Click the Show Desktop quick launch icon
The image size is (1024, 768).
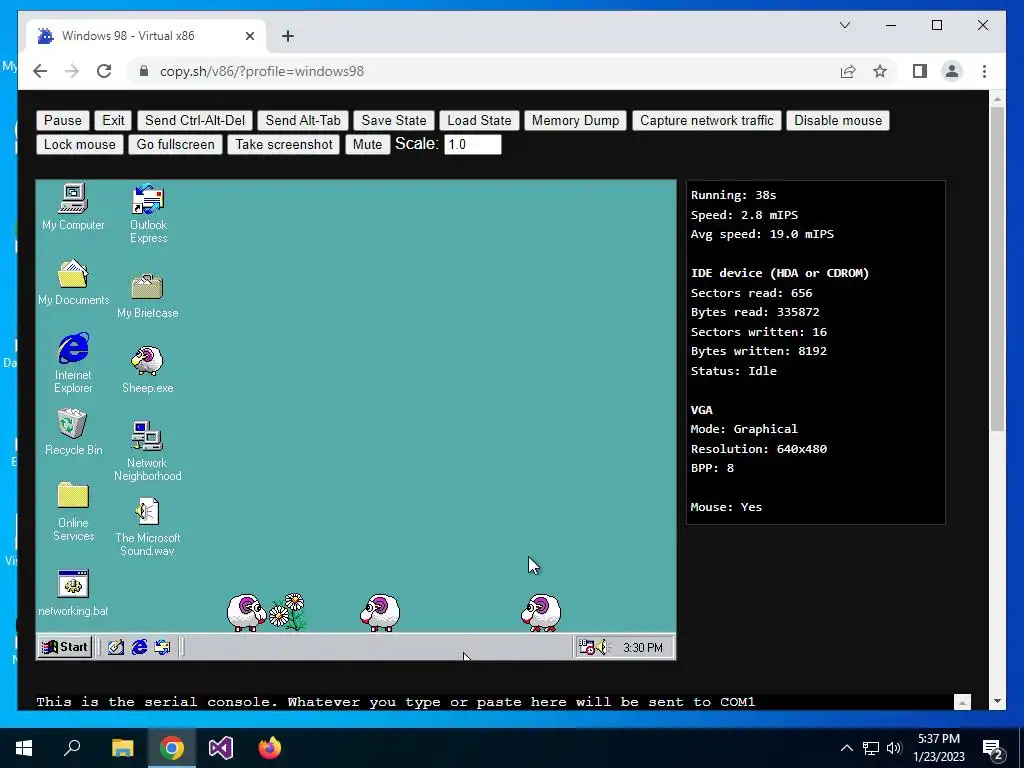coord(116,647)
